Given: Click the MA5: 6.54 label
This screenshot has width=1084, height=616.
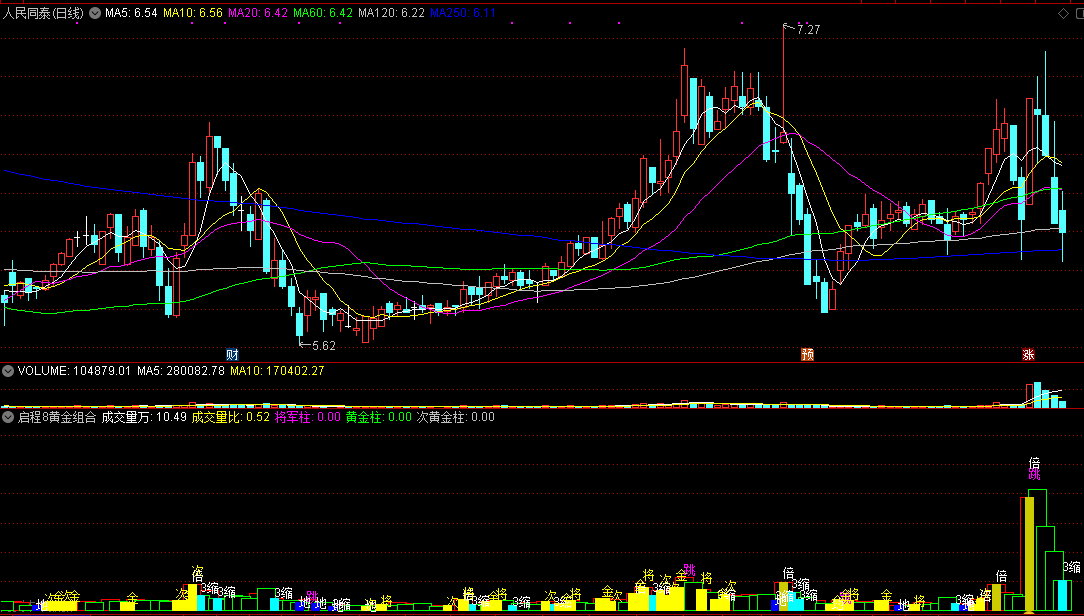Looking at the screenshot, I should pyautogui.click(x=131, y=13).
